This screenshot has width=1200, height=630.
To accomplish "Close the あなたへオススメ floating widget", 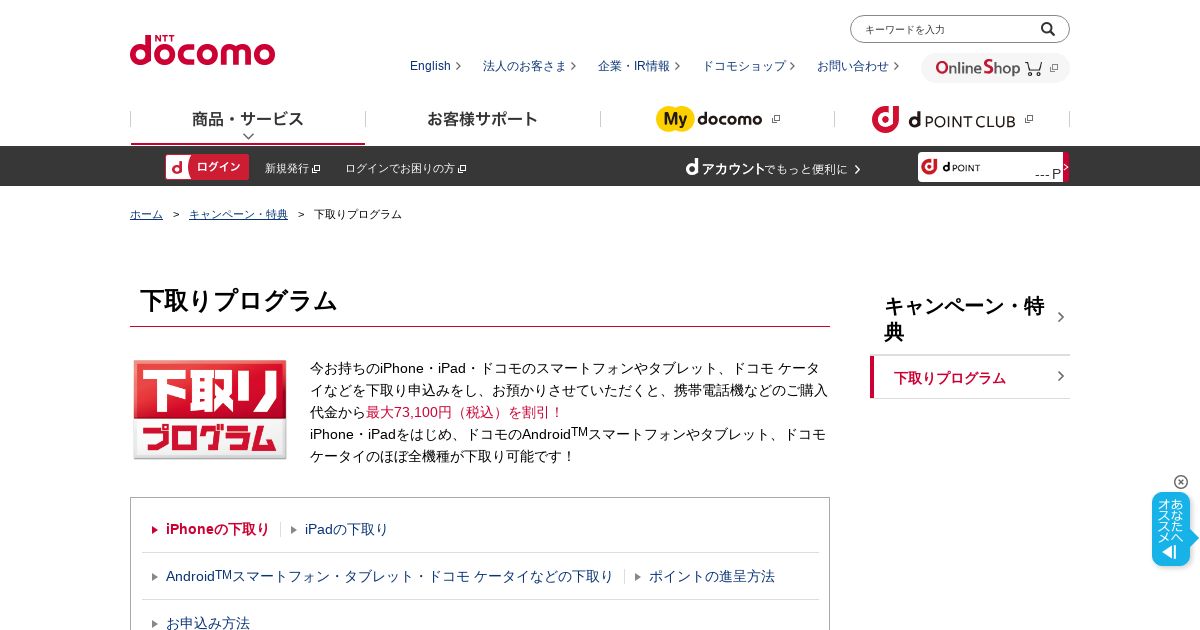I will coord(1181,482).
